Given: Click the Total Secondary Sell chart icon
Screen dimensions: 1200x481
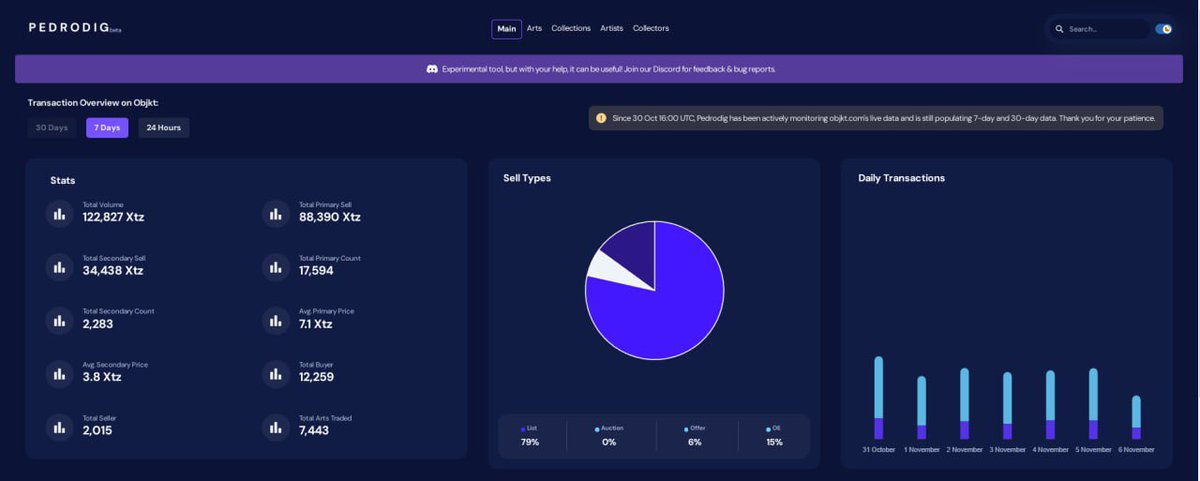Looking at the screenshot, I should [x=59, y=267].
